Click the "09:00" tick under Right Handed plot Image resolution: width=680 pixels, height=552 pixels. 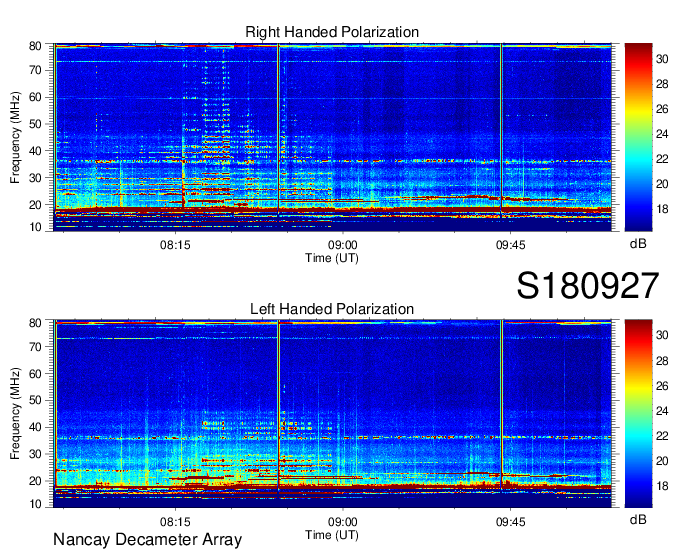(x=343, y=245)
